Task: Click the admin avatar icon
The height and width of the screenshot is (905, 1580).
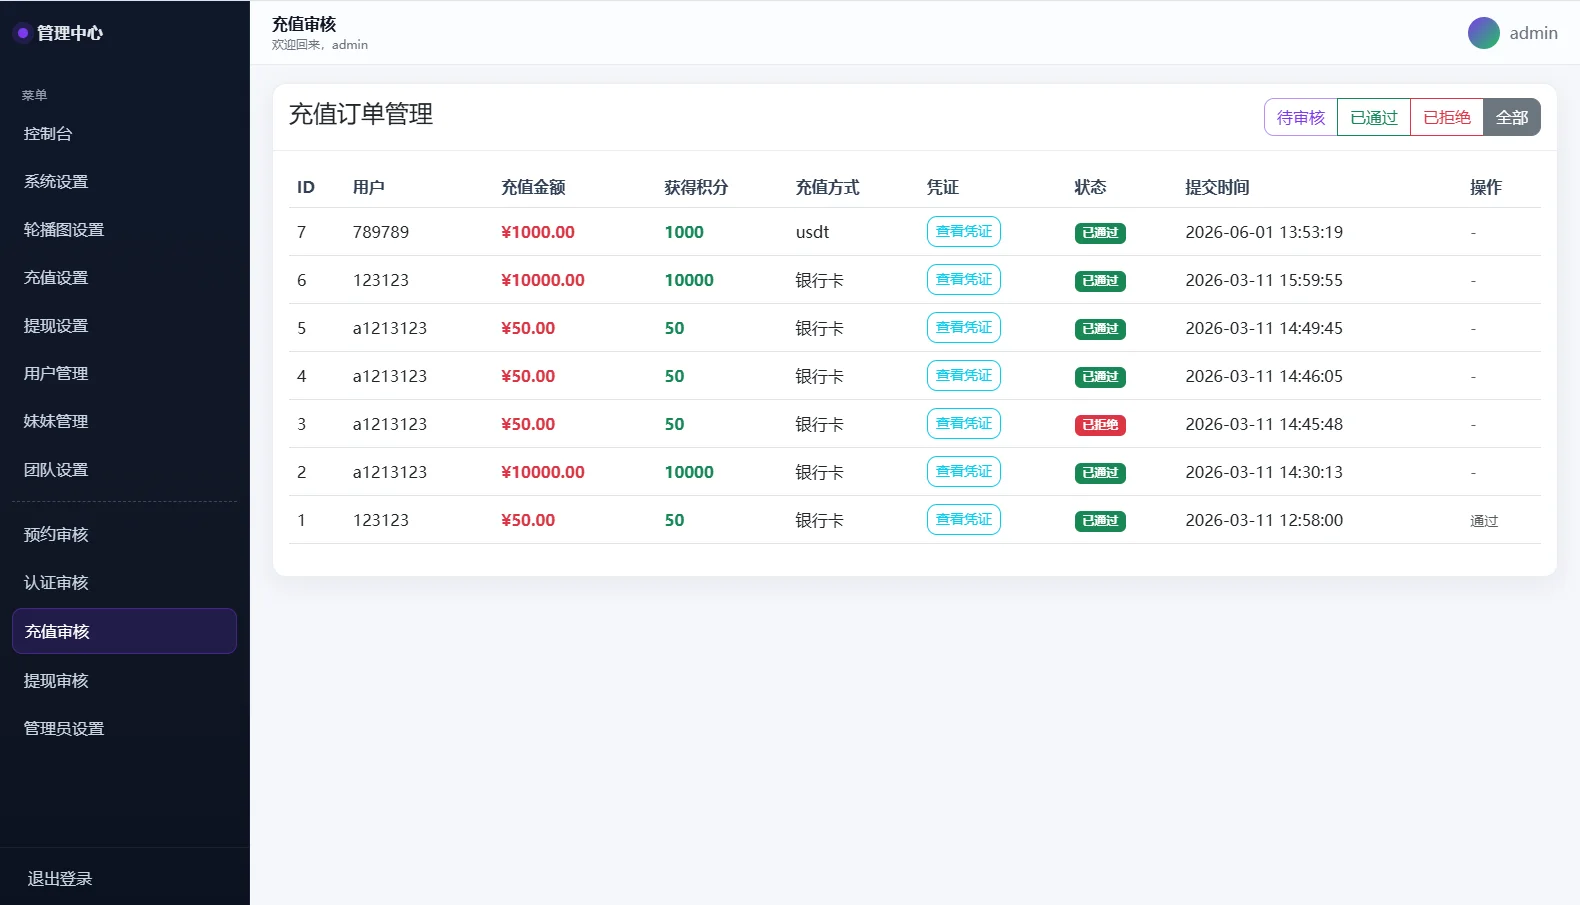Action: [x=1483, y=33]
